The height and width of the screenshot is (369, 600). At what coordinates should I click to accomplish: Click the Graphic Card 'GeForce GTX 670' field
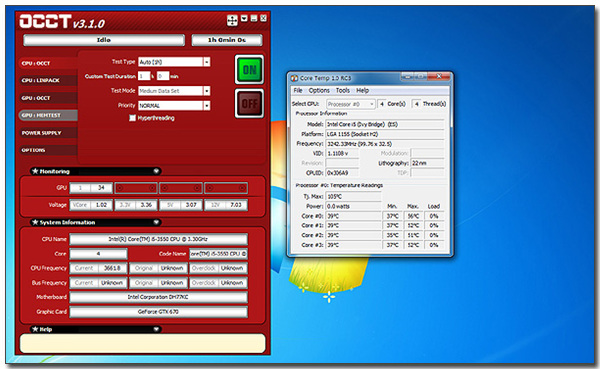tap(158, 312)
